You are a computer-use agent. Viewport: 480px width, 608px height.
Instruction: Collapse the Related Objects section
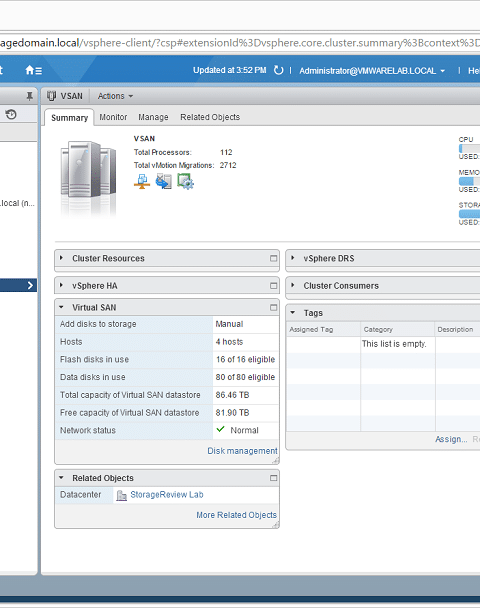(61, 478)
